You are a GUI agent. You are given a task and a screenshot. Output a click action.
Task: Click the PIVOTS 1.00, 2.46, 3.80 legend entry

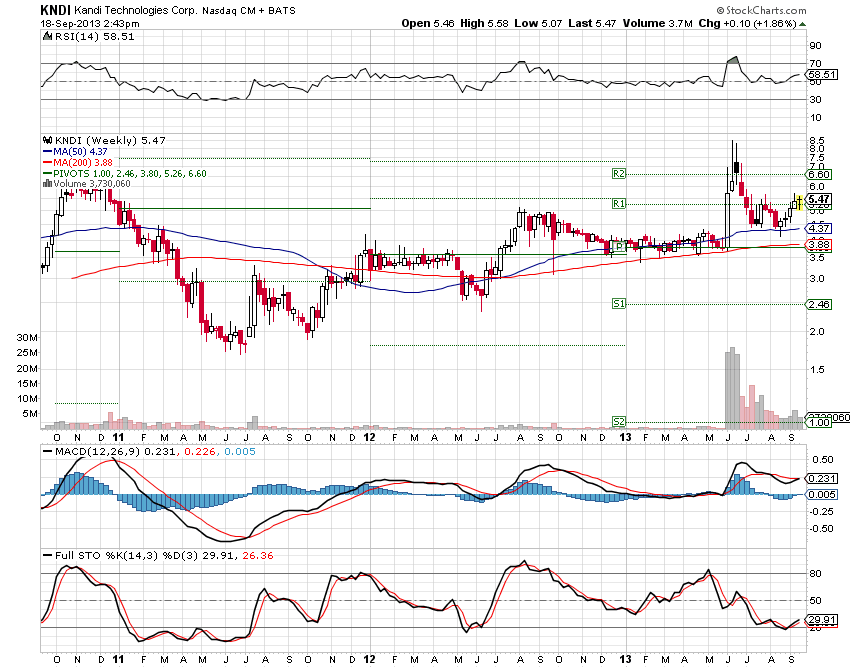point(125,174)
